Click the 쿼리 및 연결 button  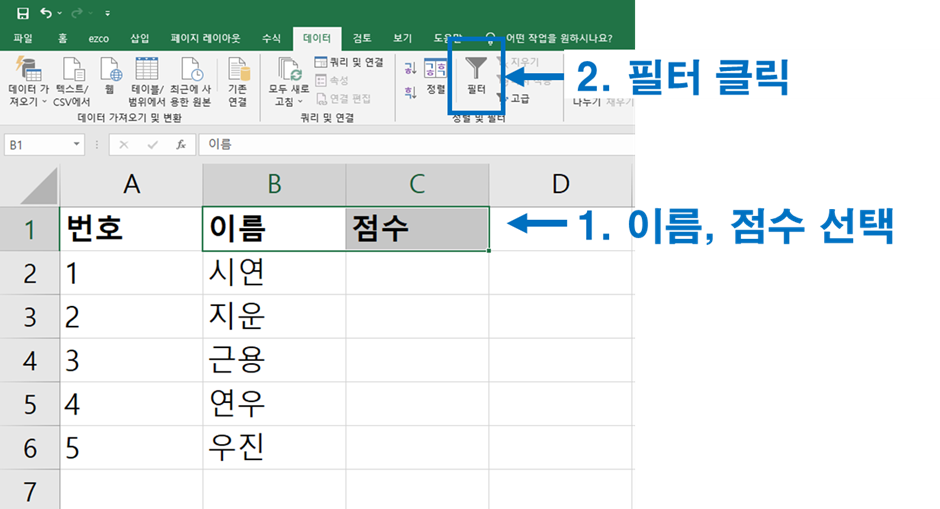[x=349, y=62]
